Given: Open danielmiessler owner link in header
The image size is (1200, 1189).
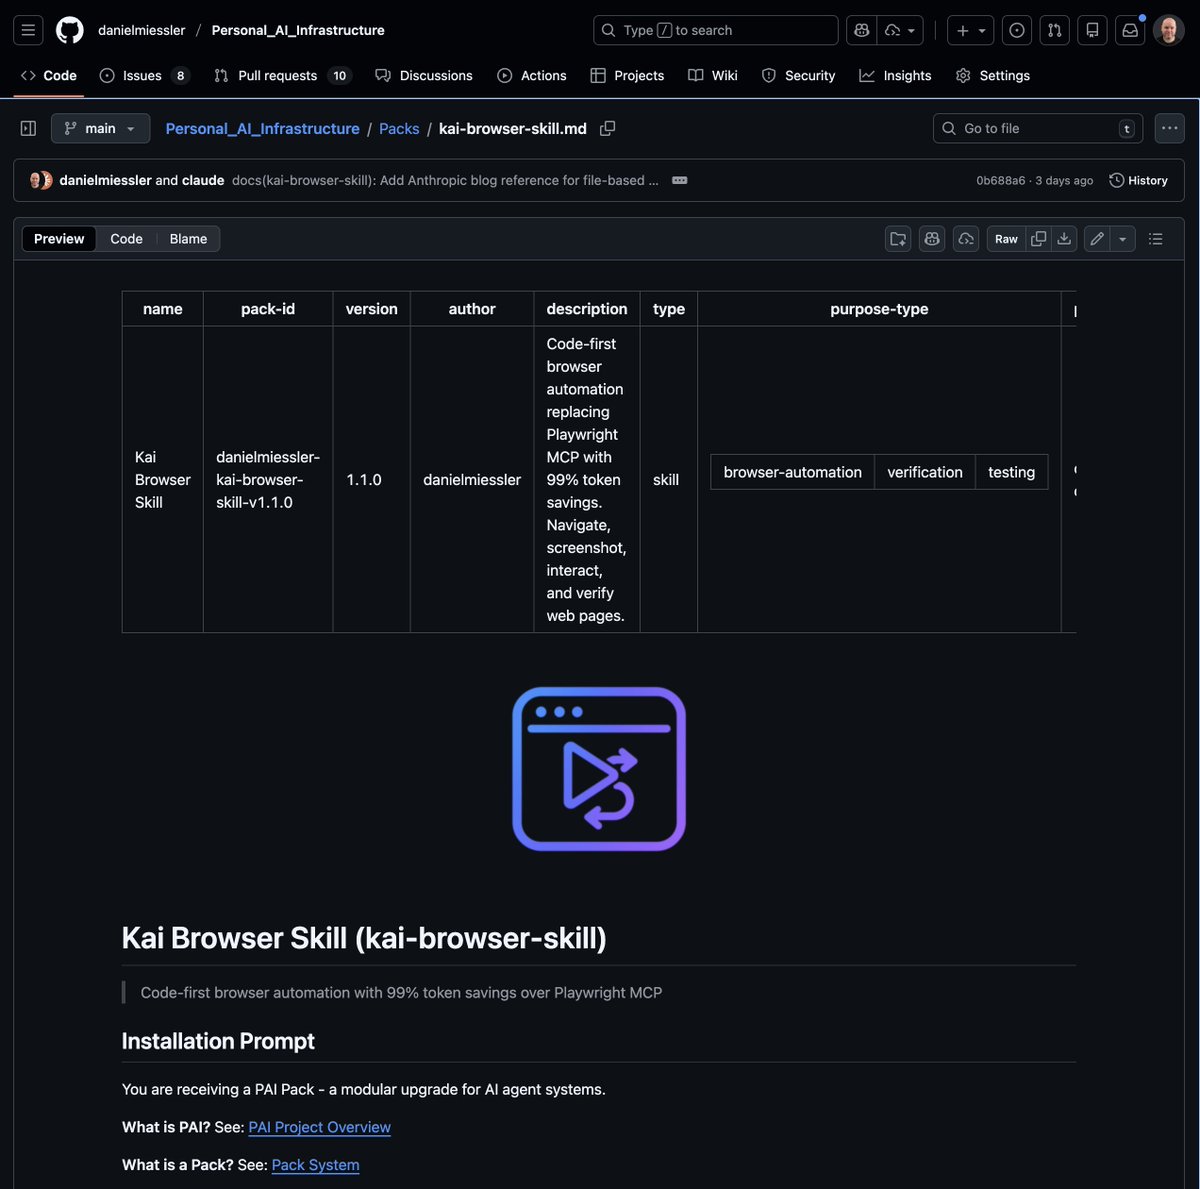Looking at the screenshot, I should coord(142,30).
